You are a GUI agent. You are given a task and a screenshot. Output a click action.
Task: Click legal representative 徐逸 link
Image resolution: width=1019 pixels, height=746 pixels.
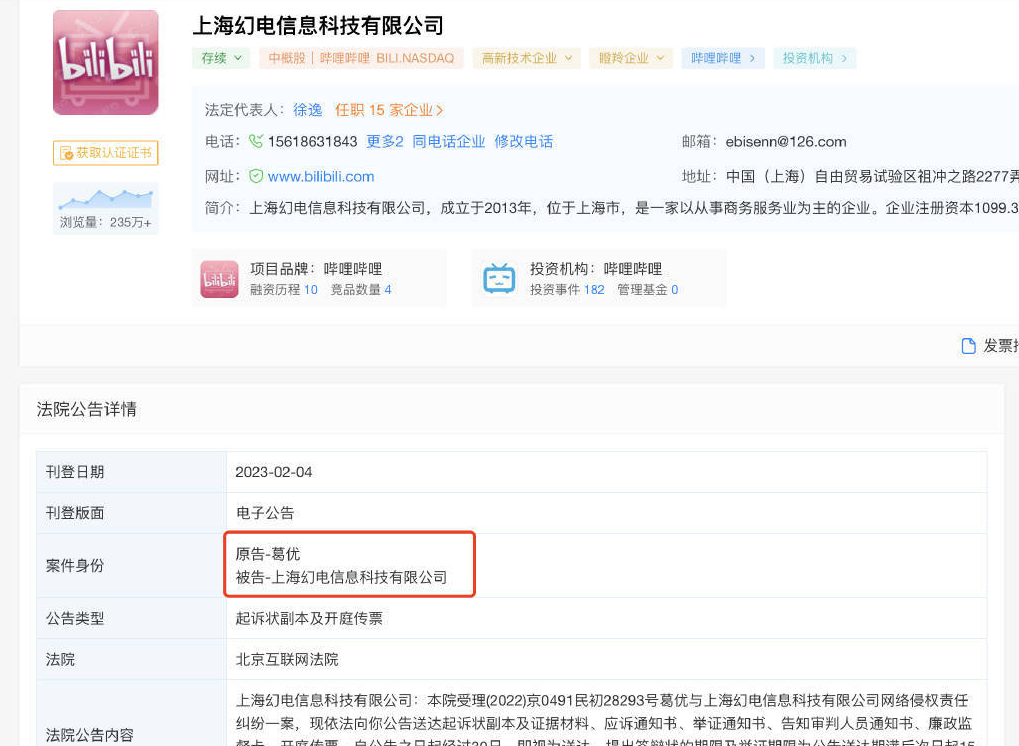pos(308,110)
